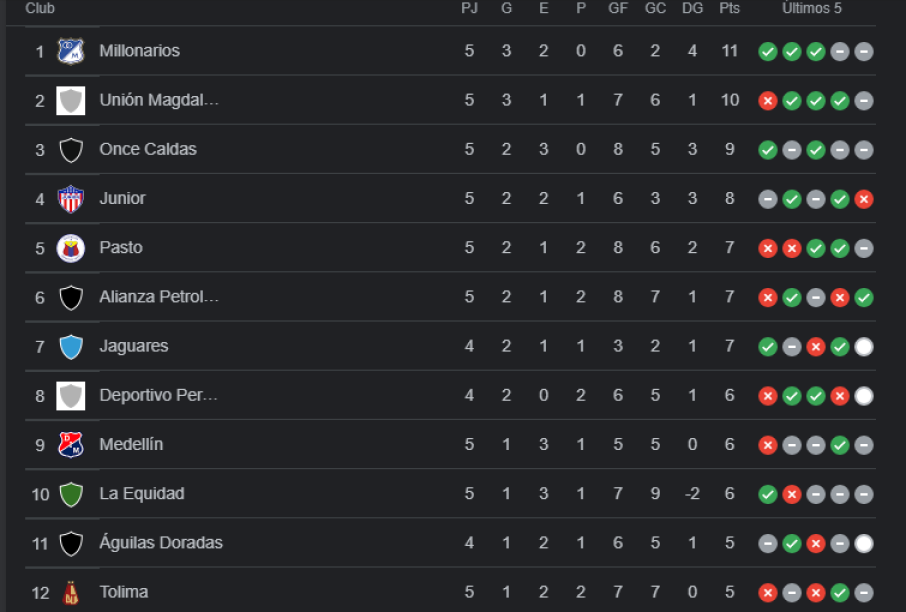Click the Club column header

(40, 9)
